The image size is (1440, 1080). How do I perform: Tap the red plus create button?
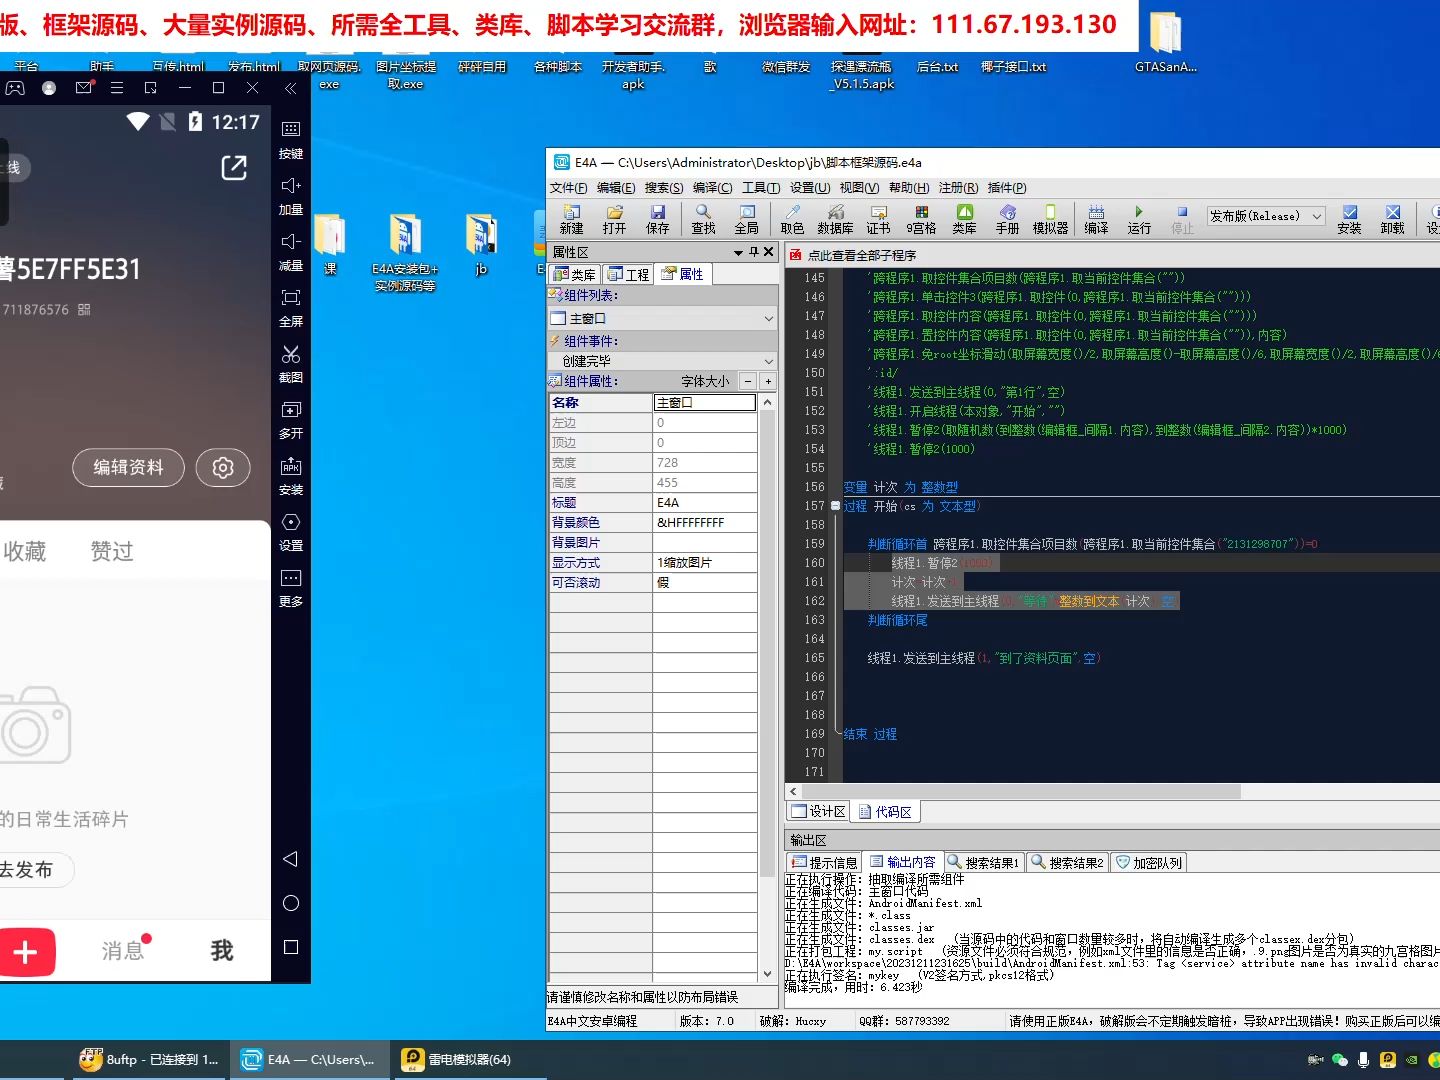point(26,952)
